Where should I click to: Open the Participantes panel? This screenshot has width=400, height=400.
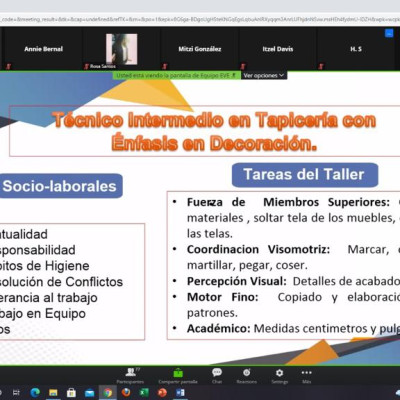(131, 376)
